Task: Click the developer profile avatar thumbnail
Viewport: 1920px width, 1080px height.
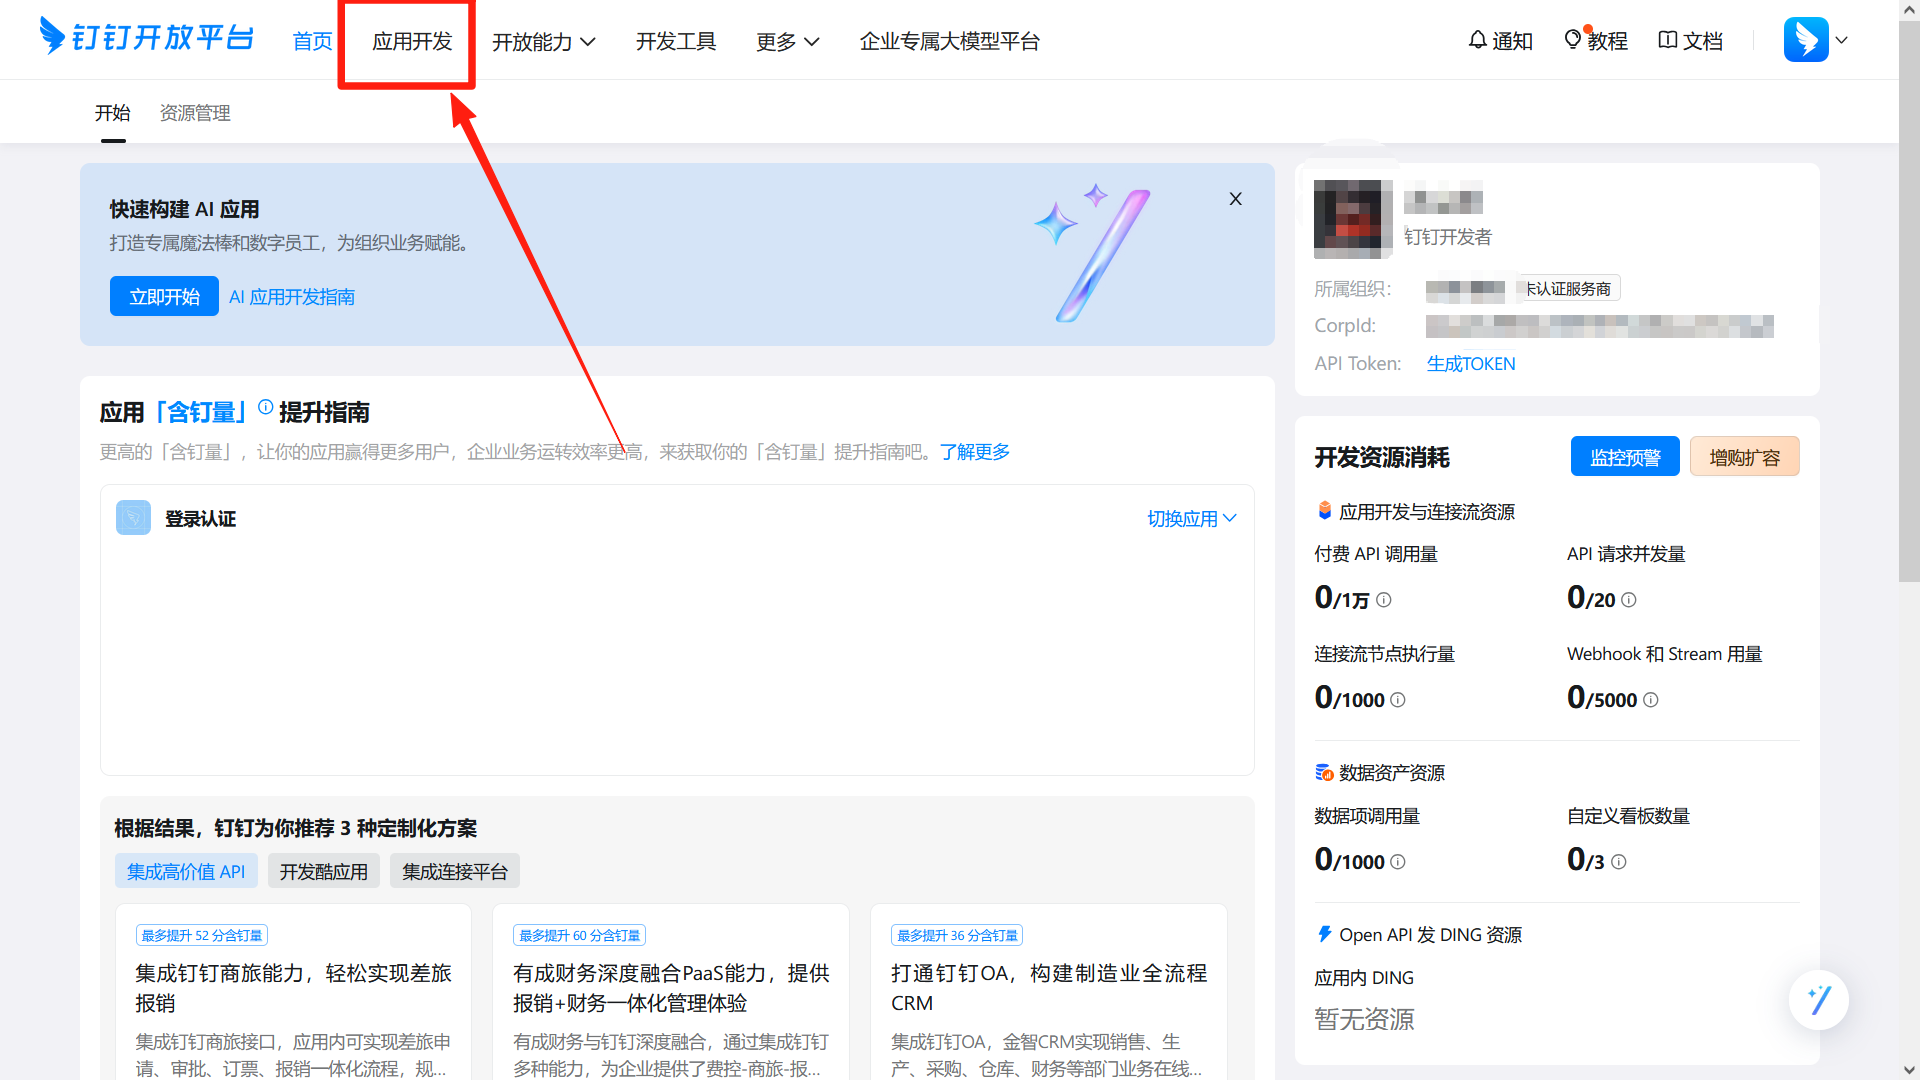Action: tap(1353, 219)
